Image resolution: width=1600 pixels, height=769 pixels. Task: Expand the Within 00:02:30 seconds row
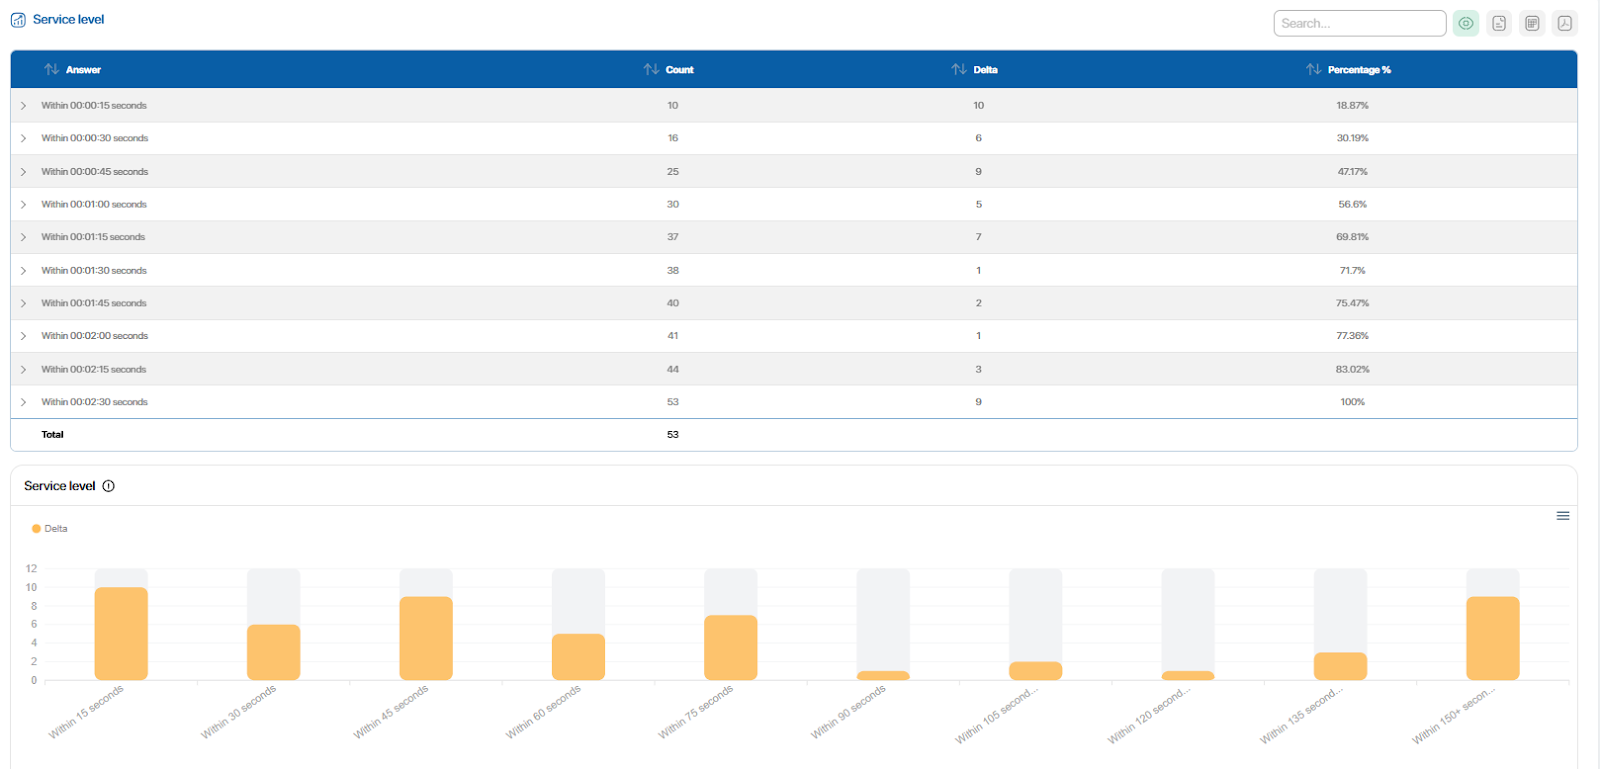click(23, 402)
